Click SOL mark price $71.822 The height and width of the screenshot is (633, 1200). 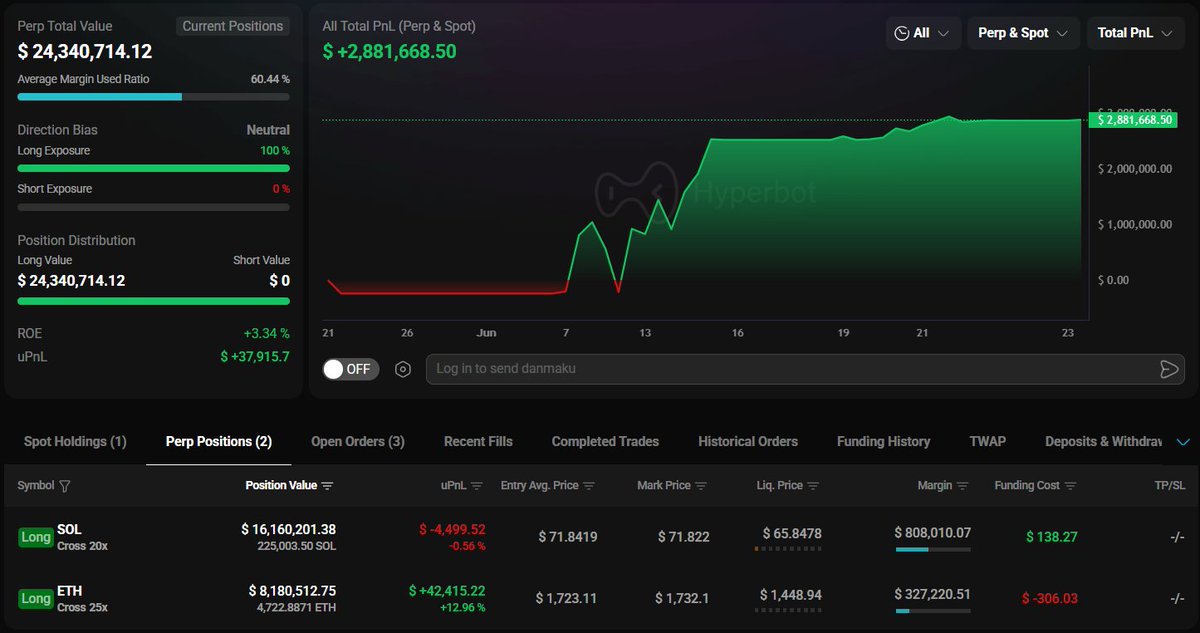point(683,537)
